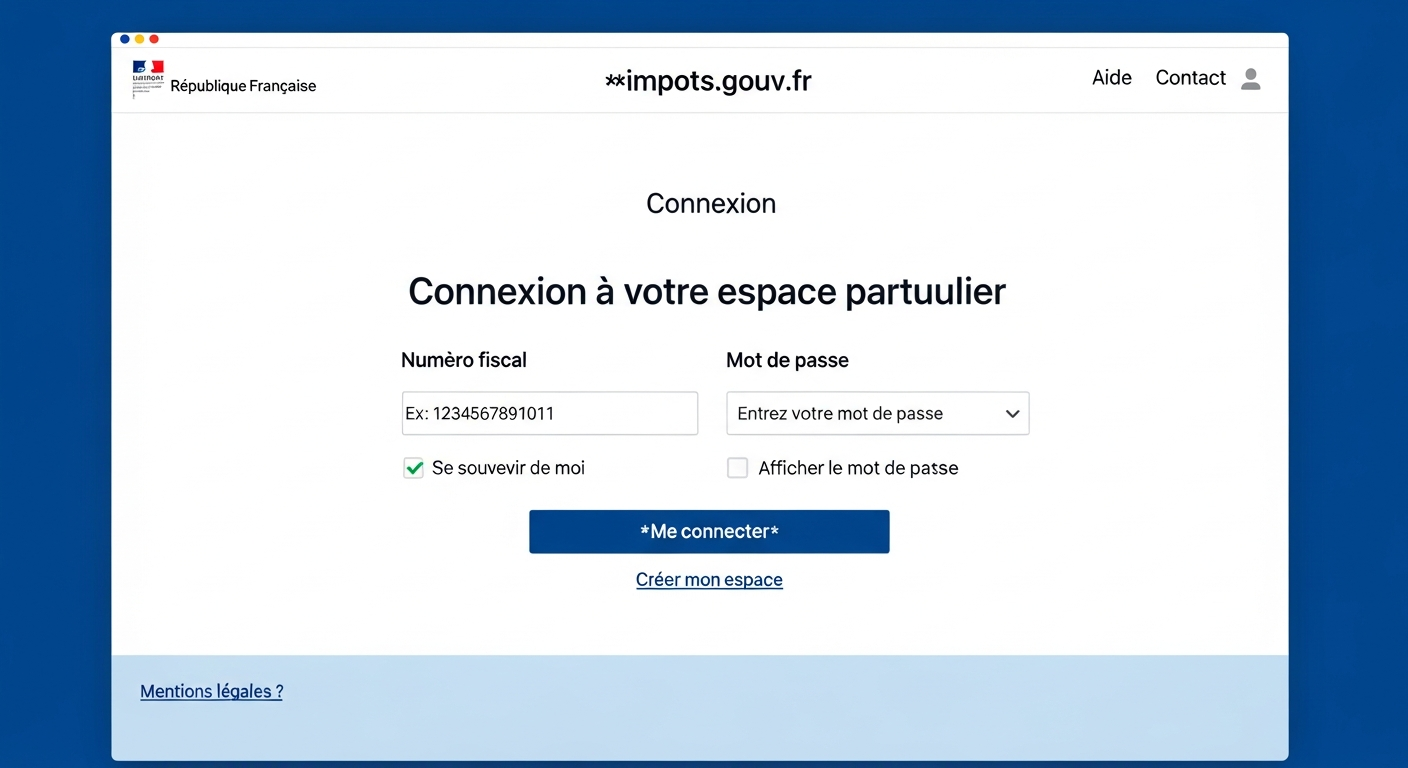Screen dimensions: 1408x768
Task: Follow the Créer mon espace link
Action: coord(709,580)
